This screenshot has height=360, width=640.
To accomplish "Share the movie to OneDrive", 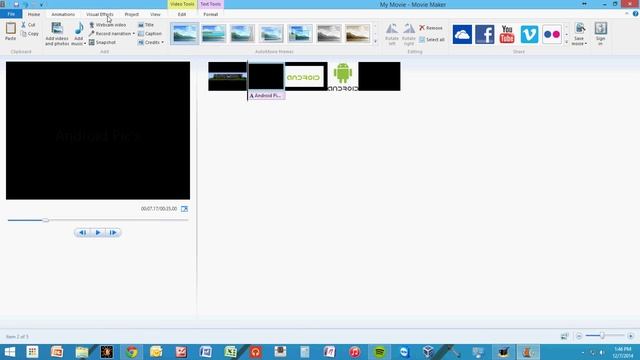I will (462, 34).
